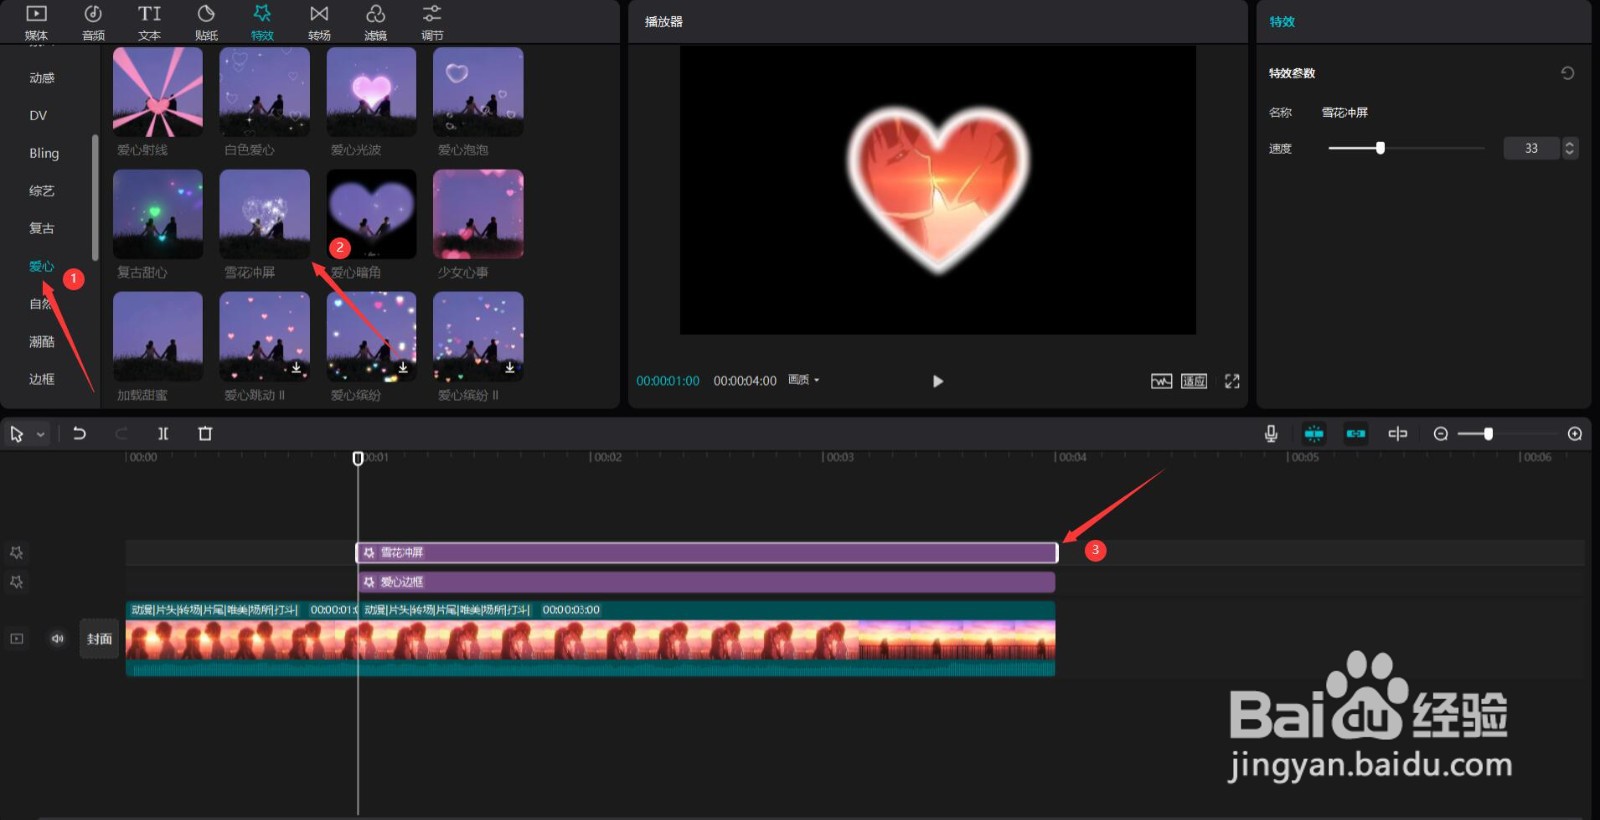1600x820 pixels.
Task: Open the 转场 transitions tab
Action: (x=319, y=22)
